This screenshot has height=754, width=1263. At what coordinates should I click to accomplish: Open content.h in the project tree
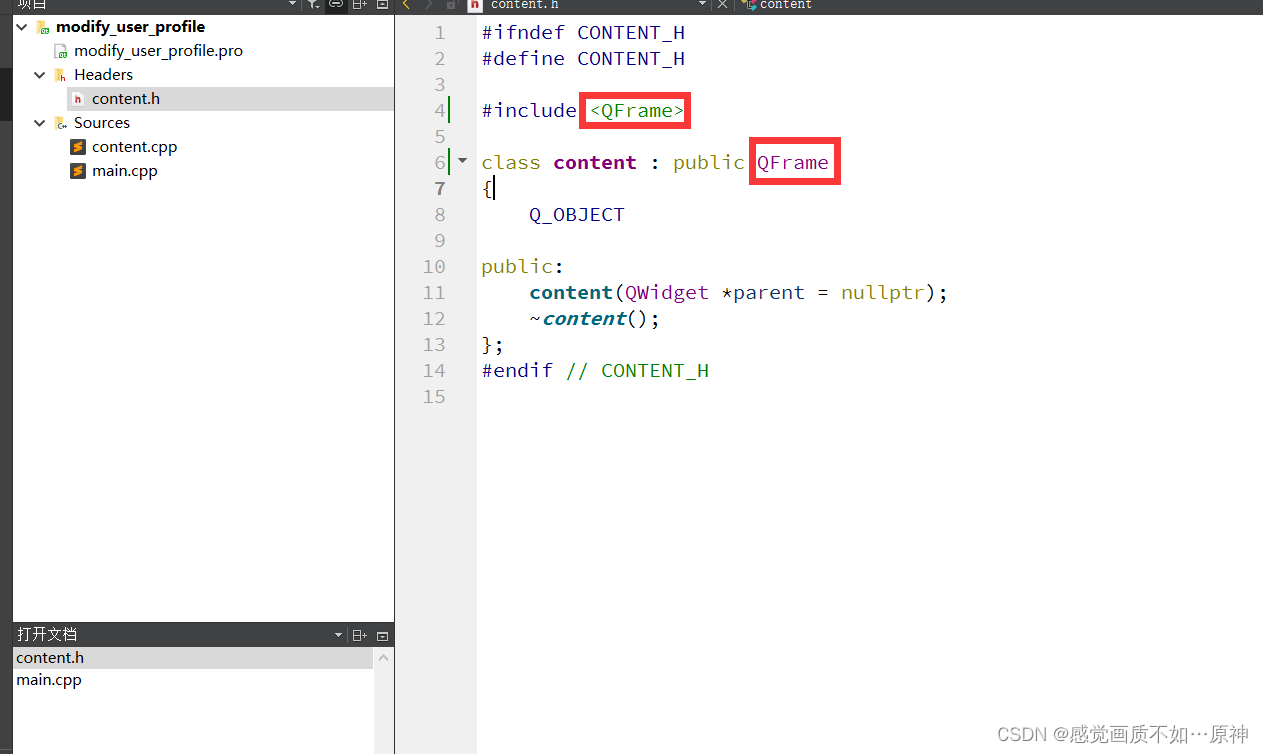click(126, 99)
